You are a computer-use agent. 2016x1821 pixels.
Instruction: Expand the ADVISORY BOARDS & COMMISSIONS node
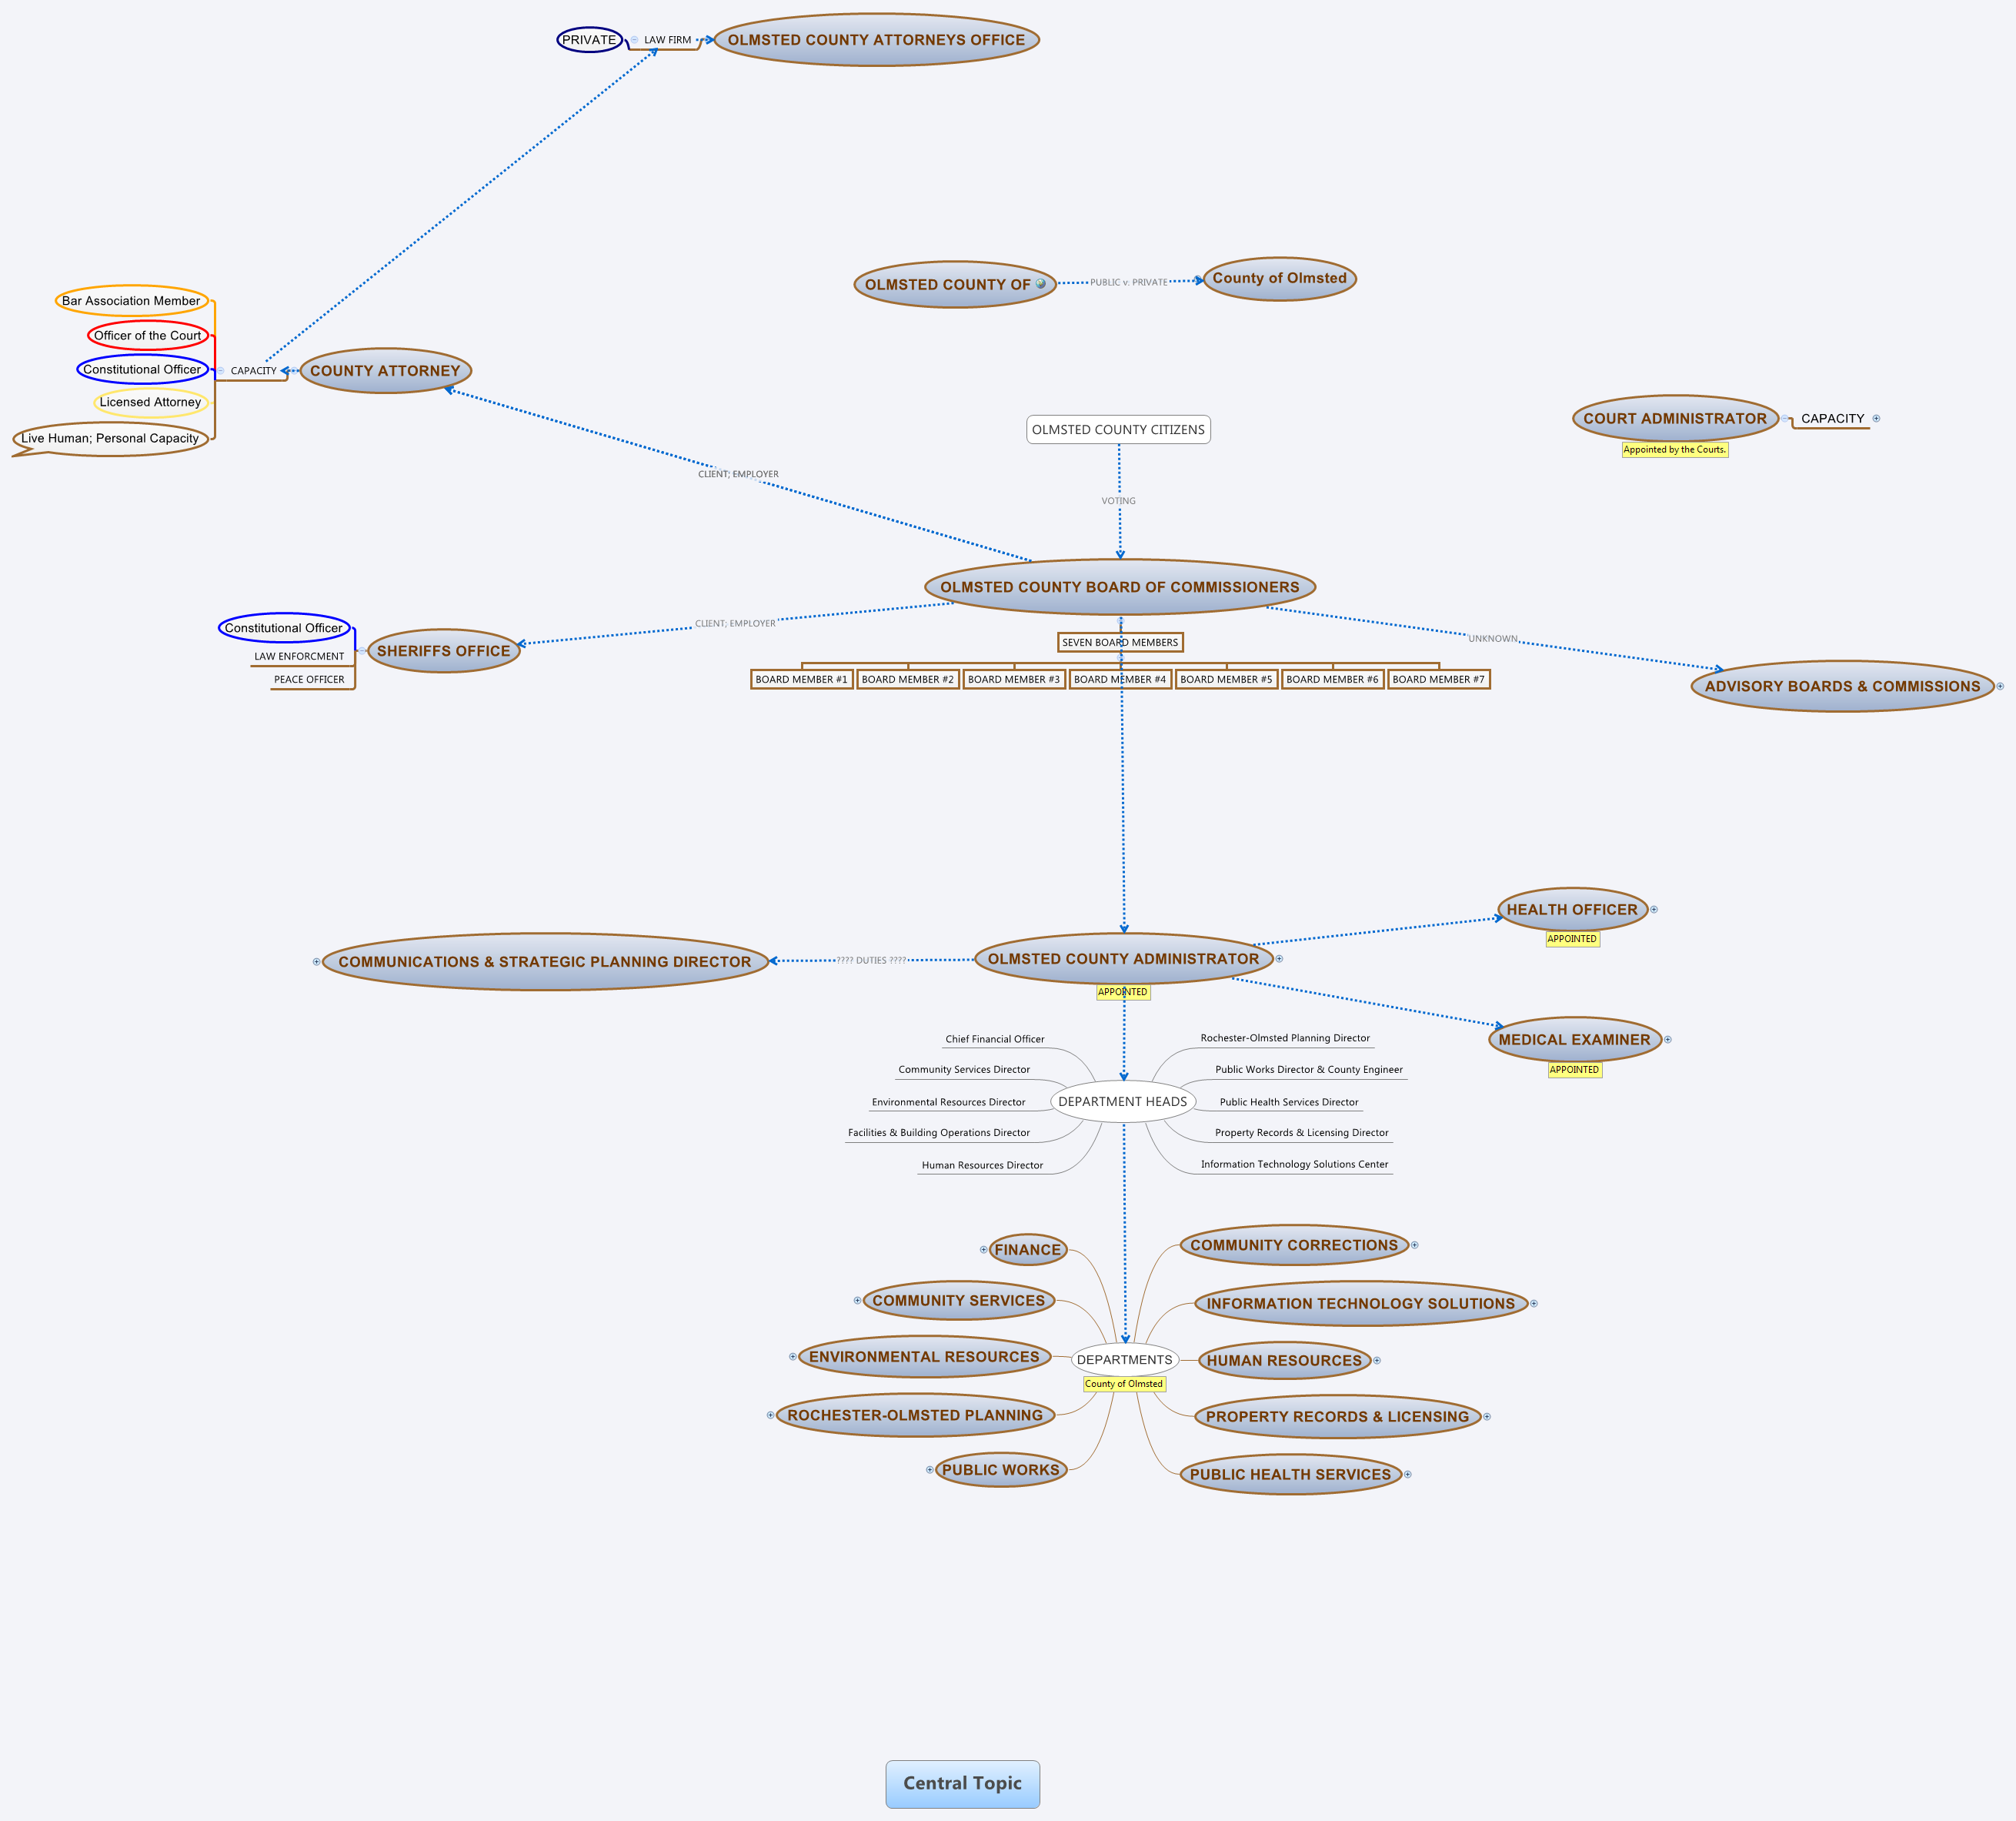click(x=2001, y=686)
